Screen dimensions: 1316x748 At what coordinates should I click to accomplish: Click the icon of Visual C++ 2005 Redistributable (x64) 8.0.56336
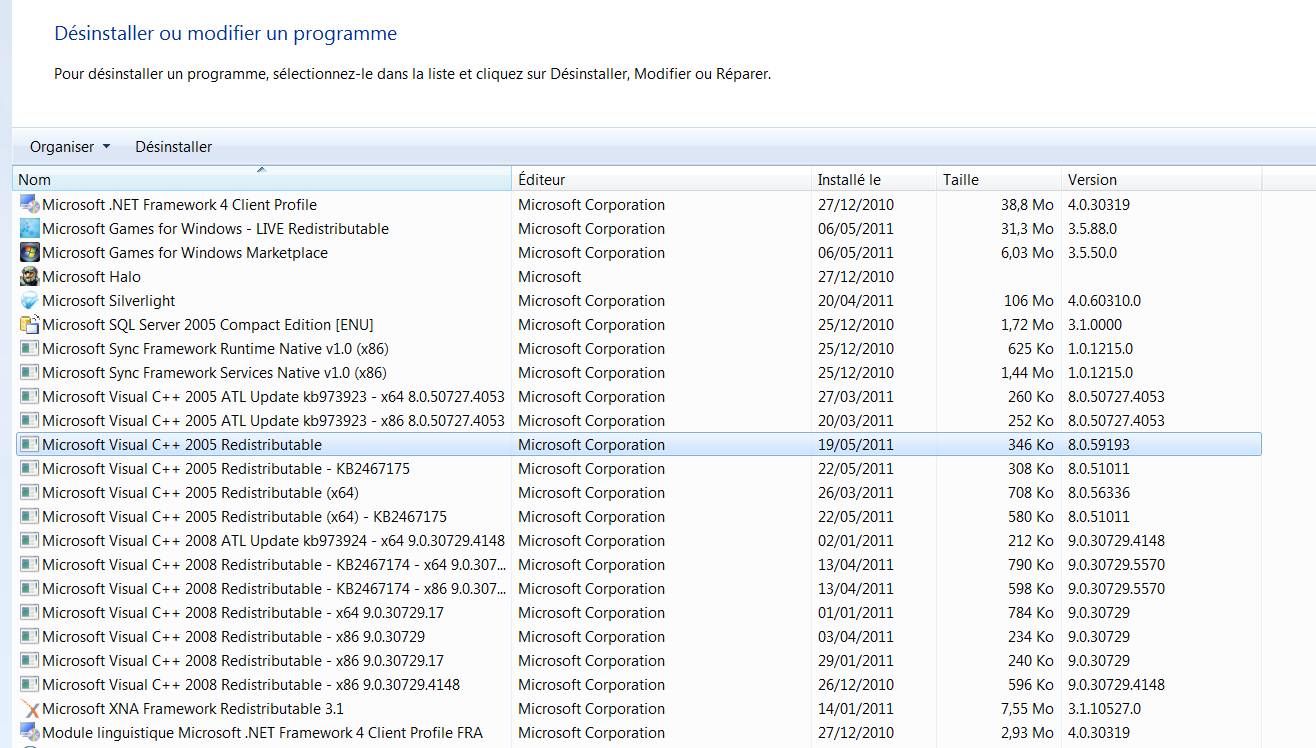click(29, 492)
